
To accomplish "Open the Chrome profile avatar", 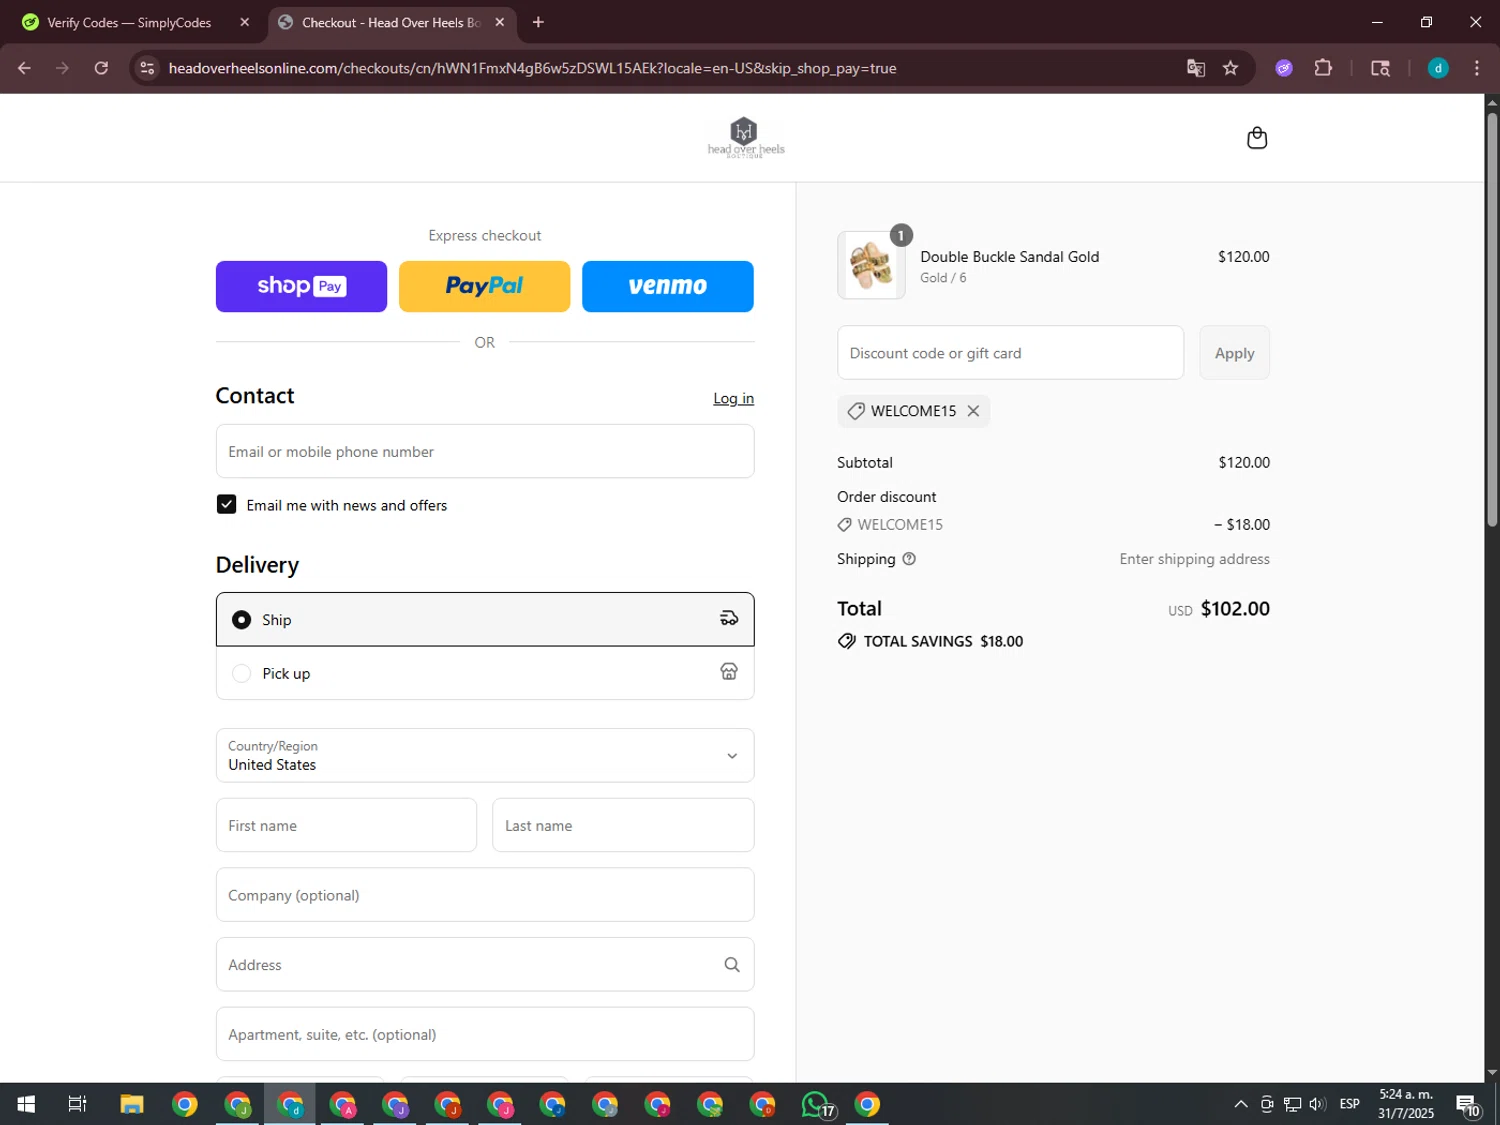I will click(1438, 68).
